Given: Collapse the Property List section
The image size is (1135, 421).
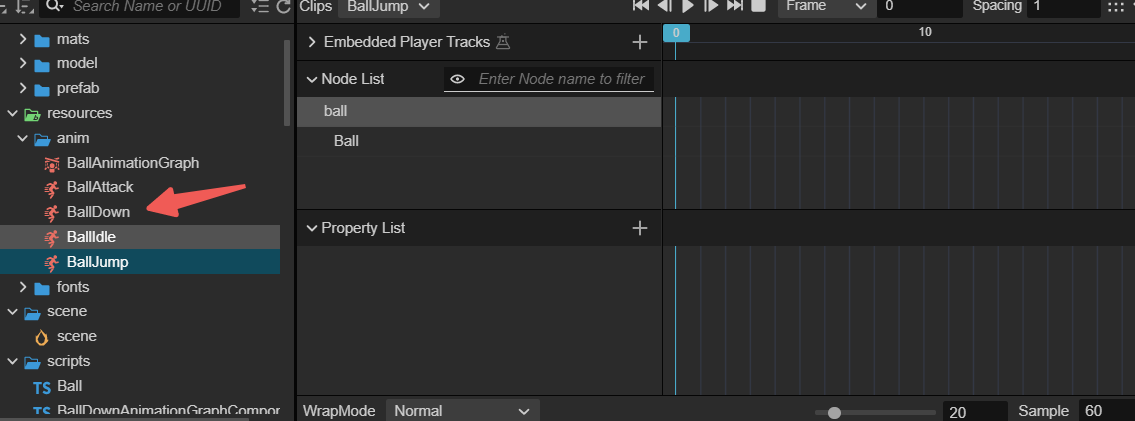Looking at the screenshot, I should pyautogui.click(x=311, y=228).
